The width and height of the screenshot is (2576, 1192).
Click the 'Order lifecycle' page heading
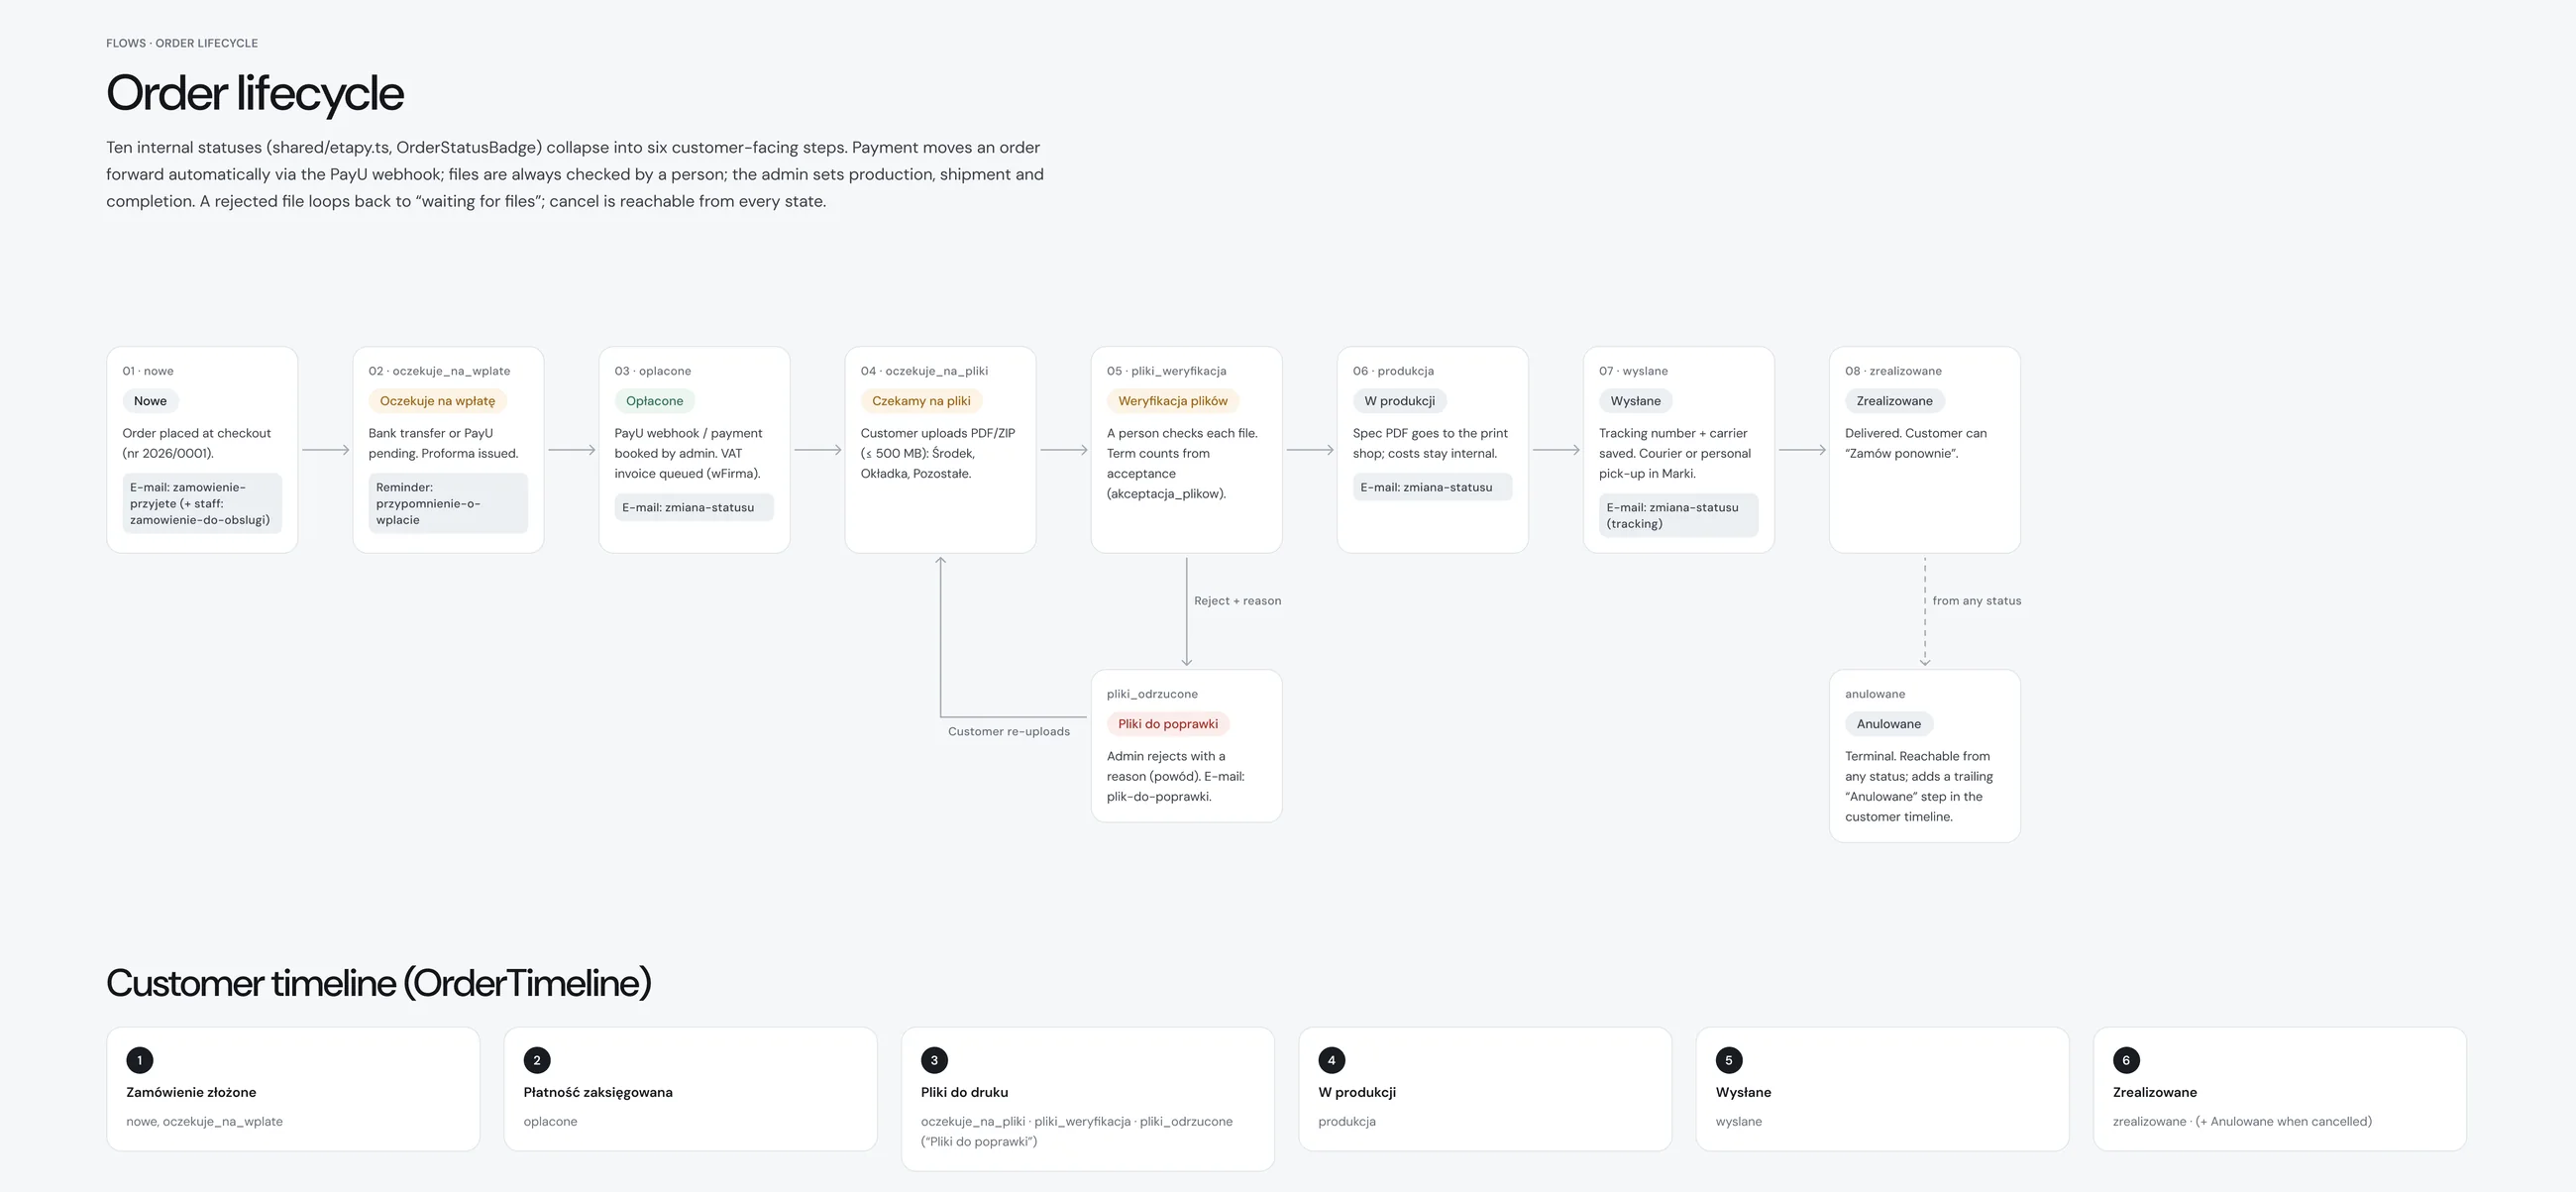click(x=255, y=93)
